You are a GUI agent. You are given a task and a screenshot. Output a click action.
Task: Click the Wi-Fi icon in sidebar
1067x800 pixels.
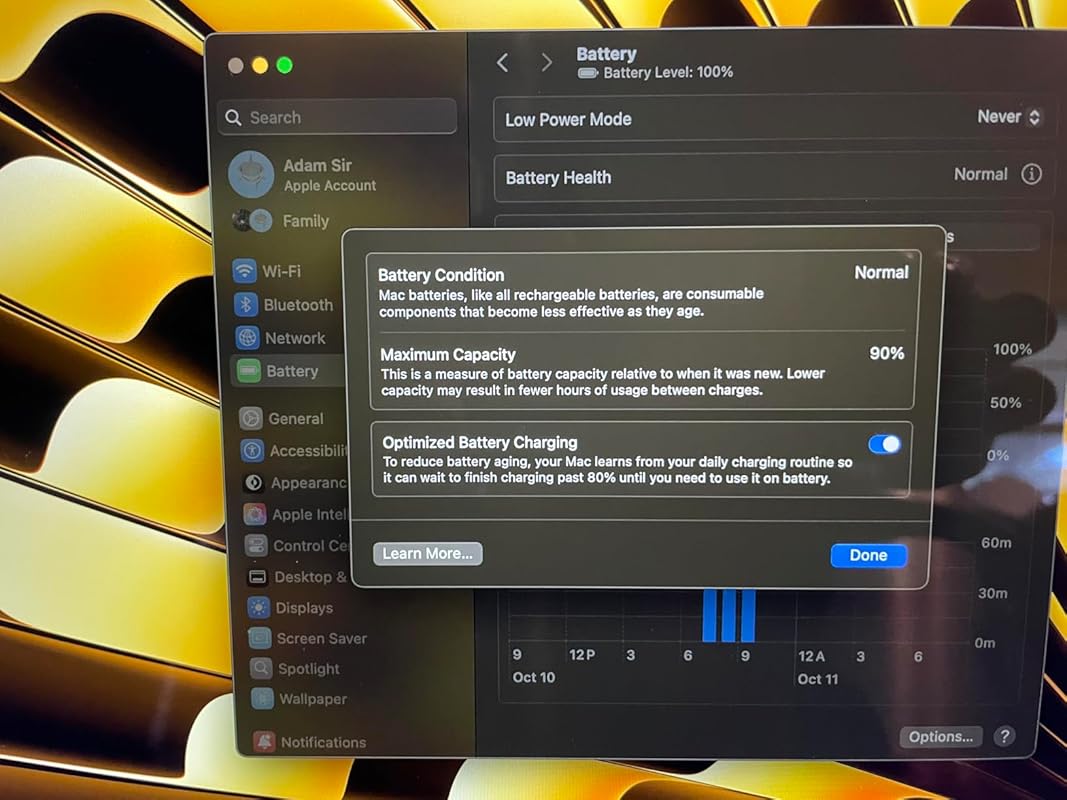tap(244, 271)
